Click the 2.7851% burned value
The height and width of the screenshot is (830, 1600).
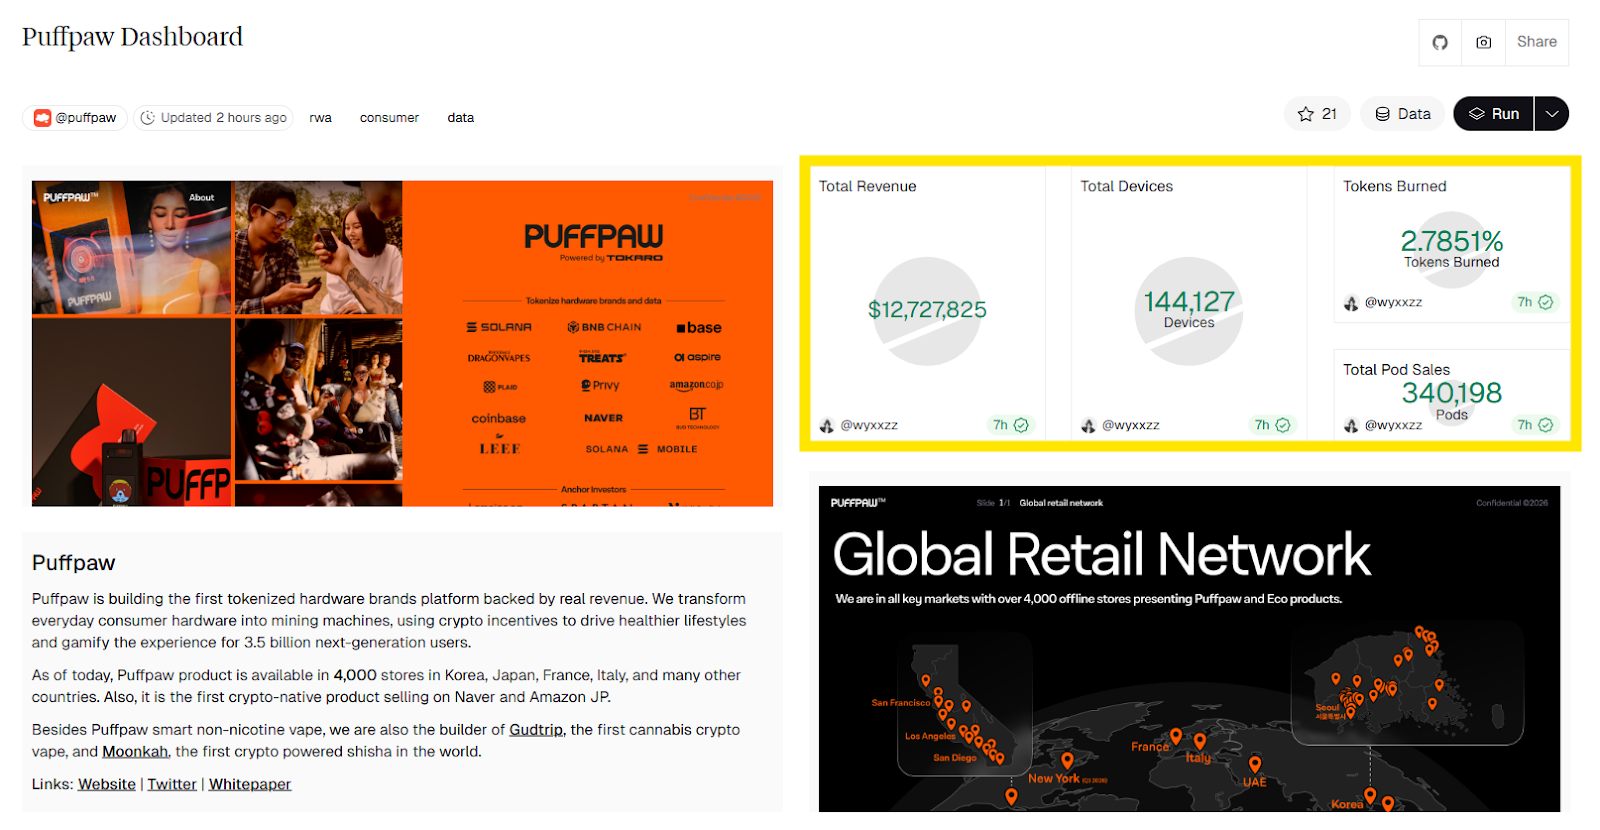click(1451, 241)
